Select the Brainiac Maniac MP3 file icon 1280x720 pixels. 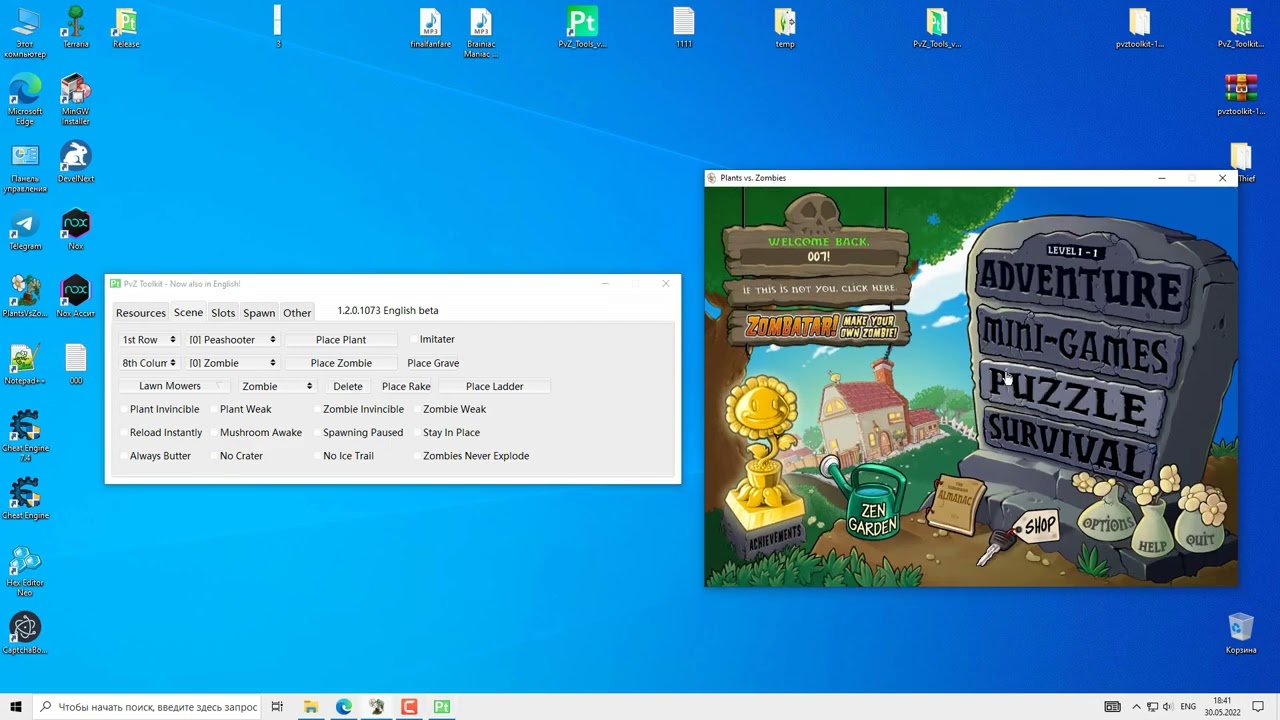(x=481, y=33)
